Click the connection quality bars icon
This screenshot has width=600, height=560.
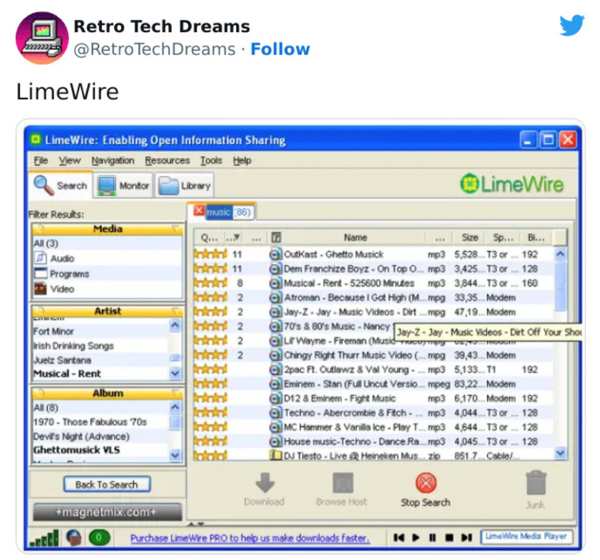pos(44,538)
